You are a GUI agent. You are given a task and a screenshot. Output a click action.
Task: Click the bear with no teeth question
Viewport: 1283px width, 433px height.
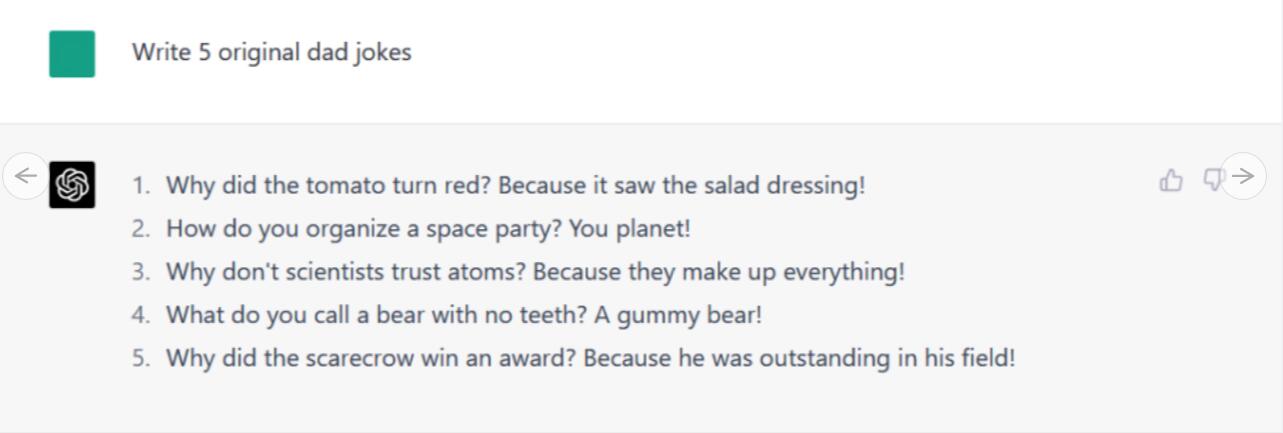pyautogui.click(x=375, y=314)
